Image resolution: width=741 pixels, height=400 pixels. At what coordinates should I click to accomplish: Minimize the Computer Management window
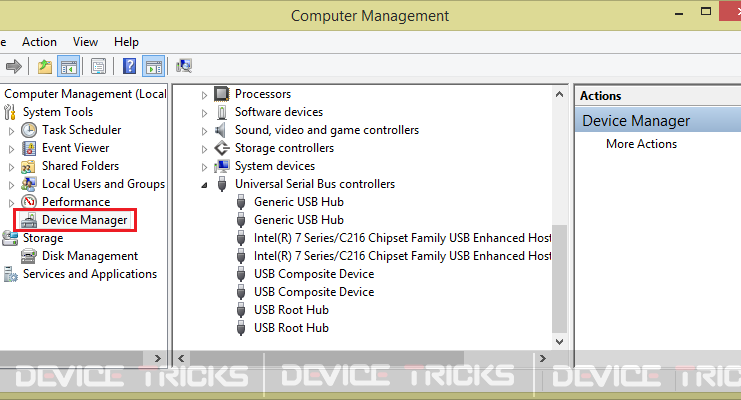pos(679,13)
